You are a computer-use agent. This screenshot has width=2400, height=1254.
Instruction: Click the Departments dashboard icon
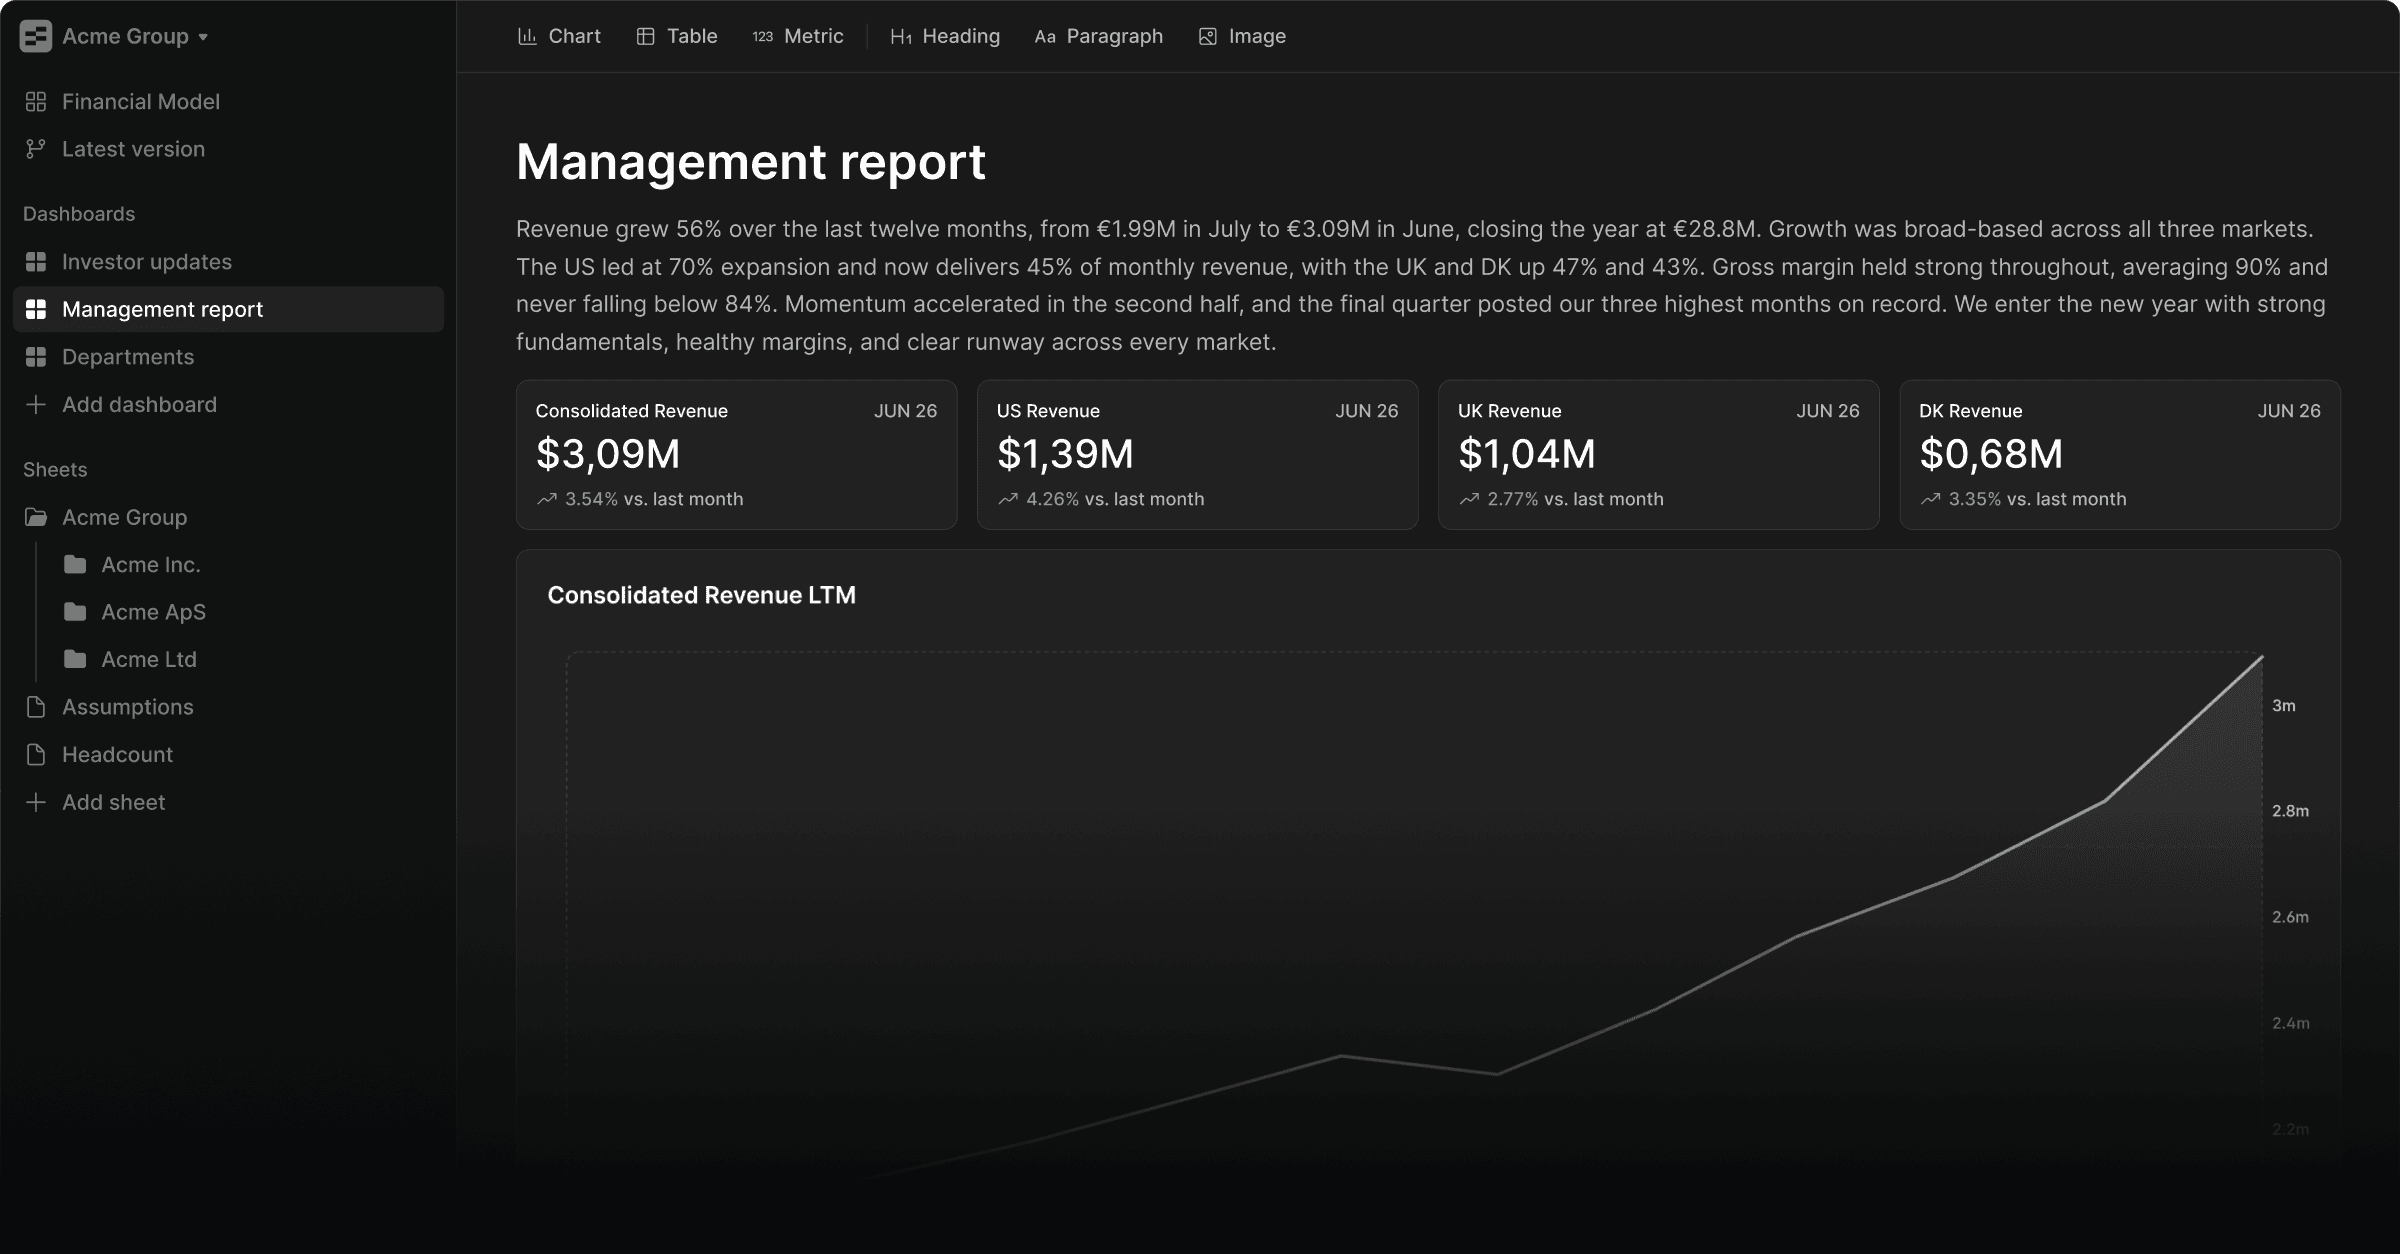[x=36, y=357]
